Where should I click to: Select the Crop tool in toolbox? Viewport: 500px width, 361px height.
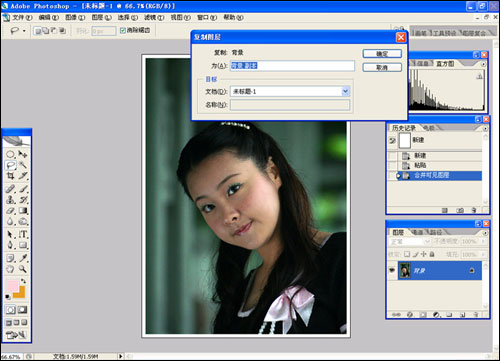point(10,176)
